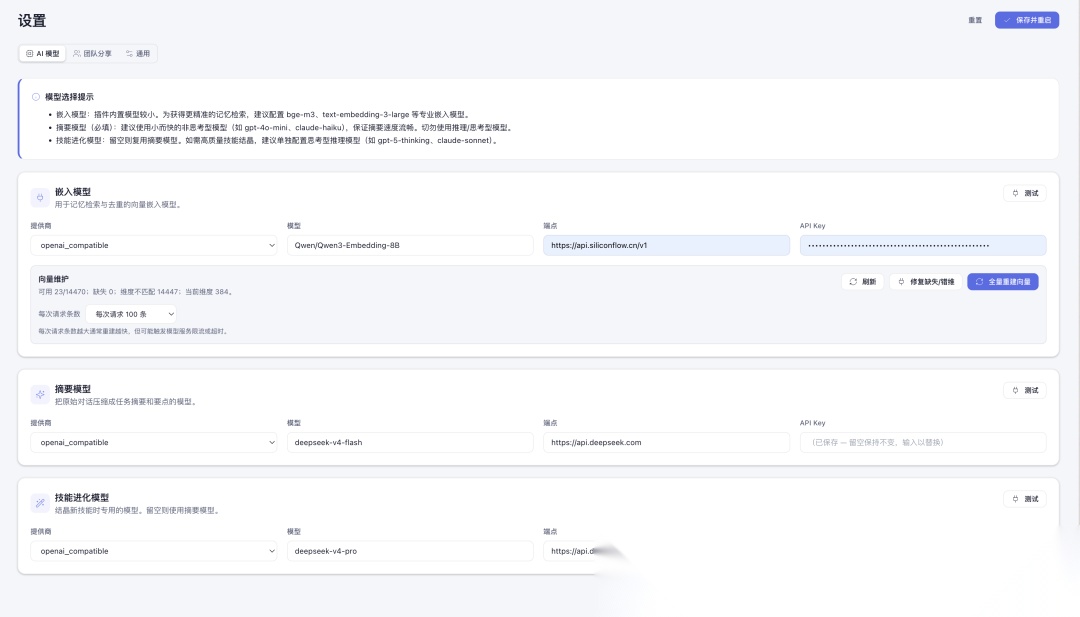The width and height of the screenshot is (1080, 617).
Task: Click the checkmark icon in 保存并重启
Action: [x=1006, y=20]
